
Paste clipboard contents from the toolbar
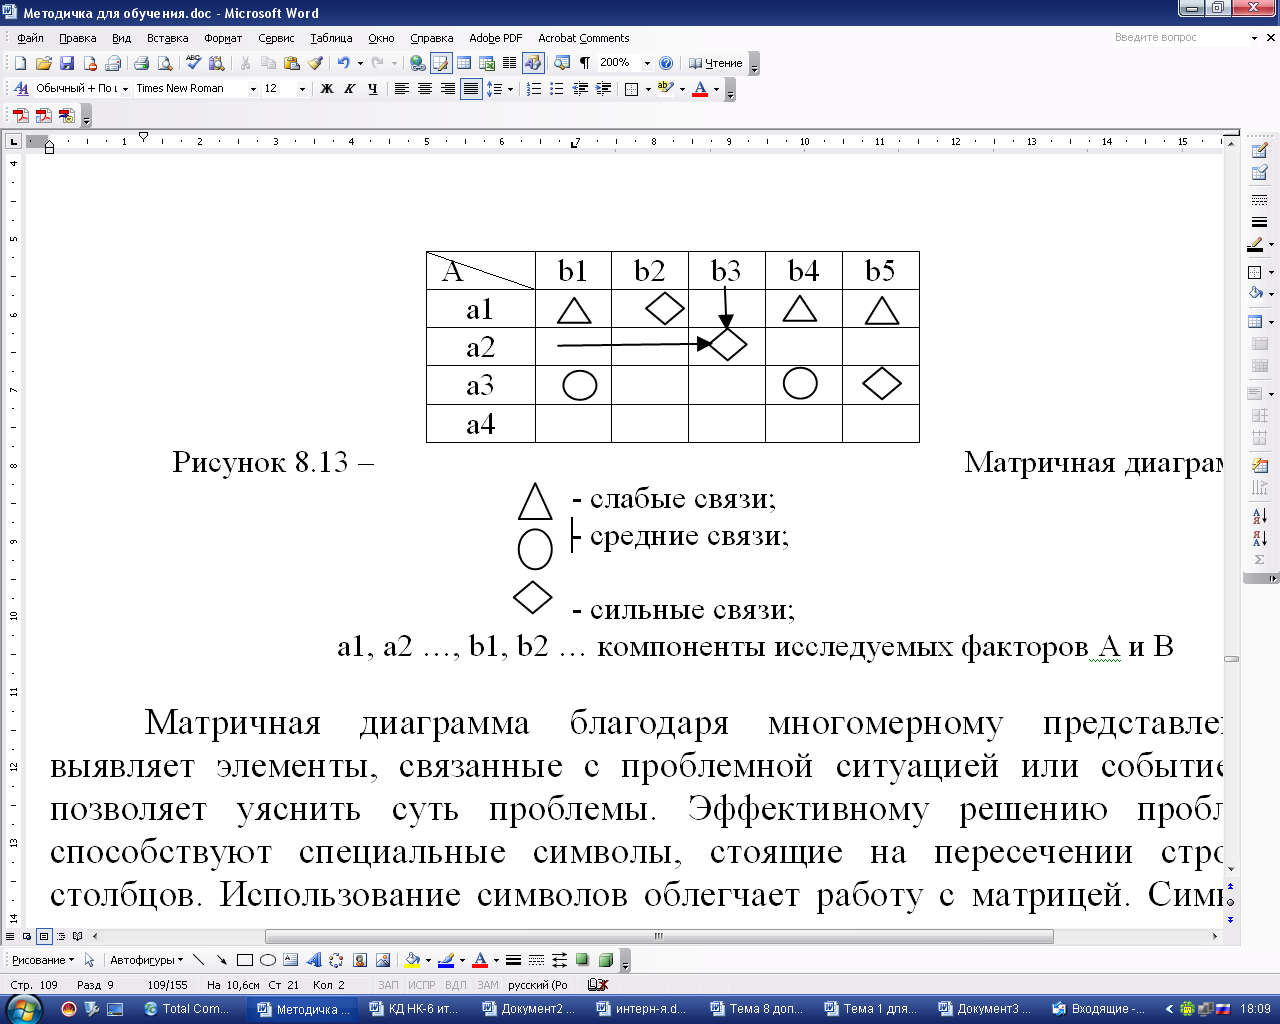pyautogui.click(x=292, y=63)
